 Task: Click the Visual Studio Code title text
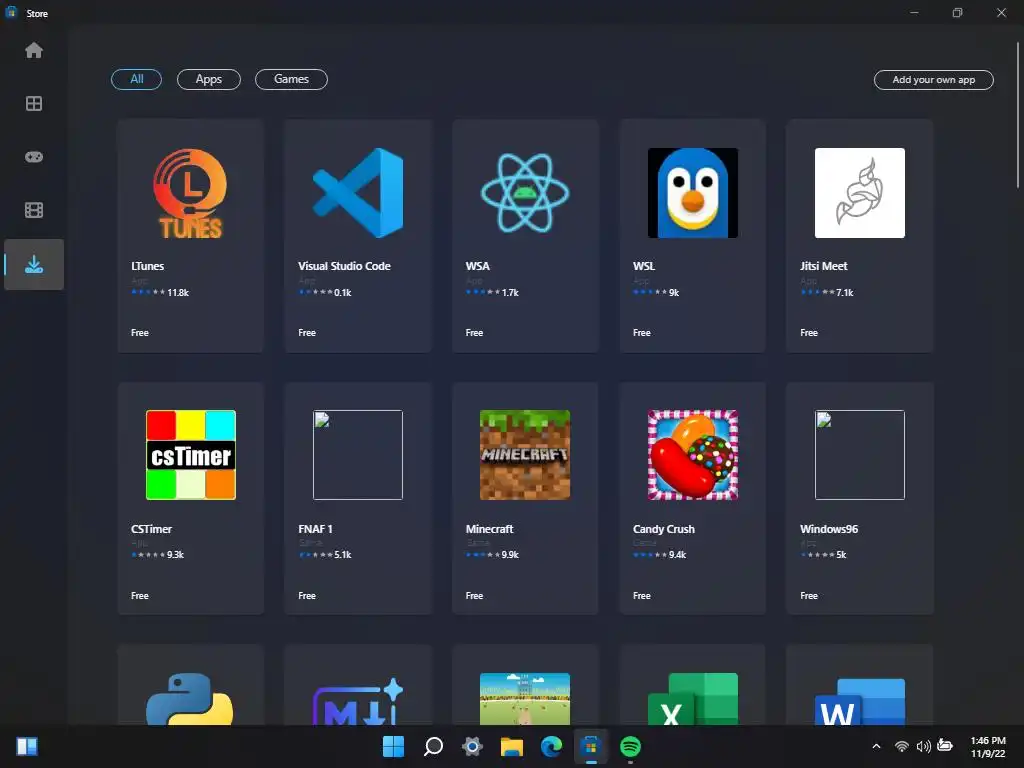pyautogui.click(x=344, y=266)
